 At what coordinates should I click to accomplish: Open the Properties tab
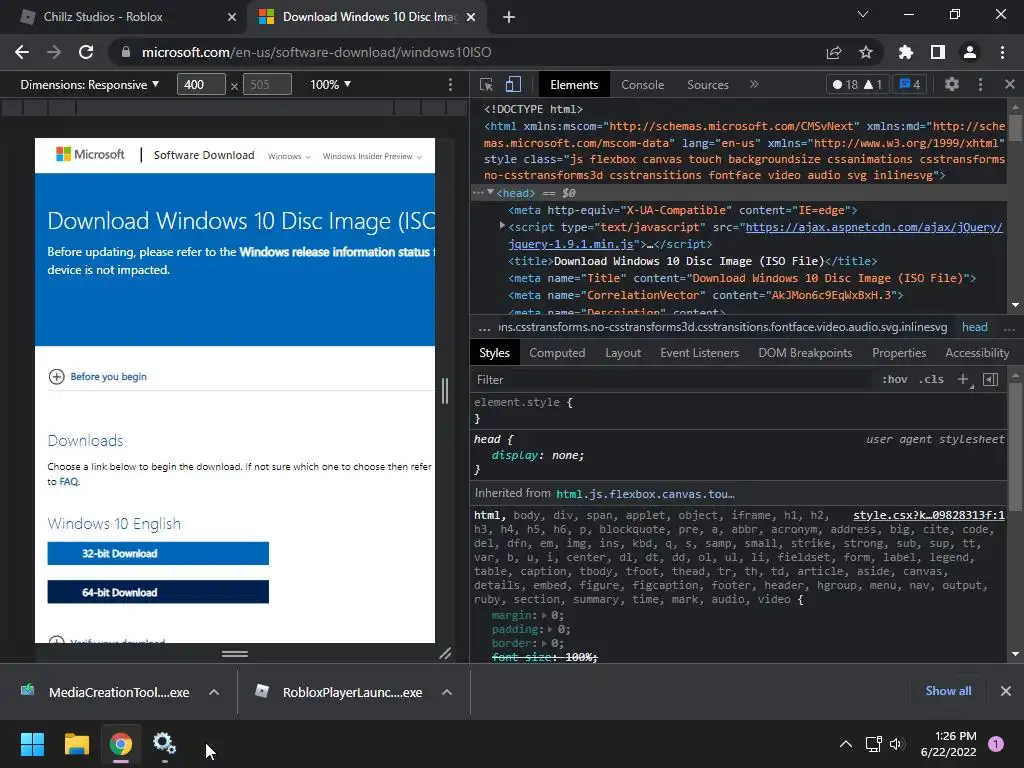pyautogui.click(x=899, y=353)
